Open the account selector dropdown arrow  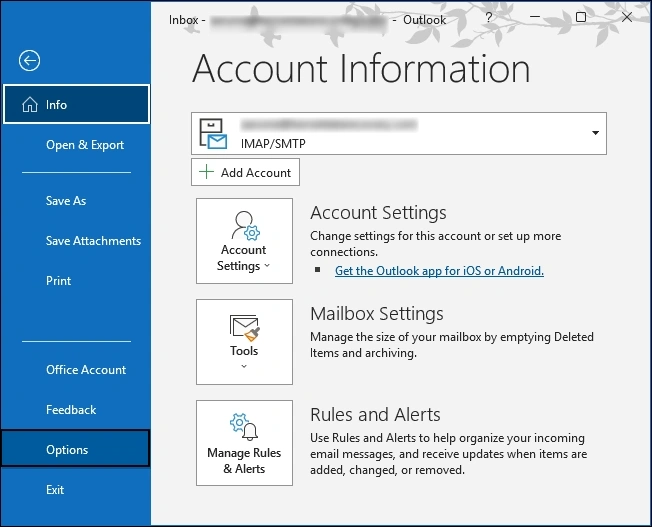(595, 133)
